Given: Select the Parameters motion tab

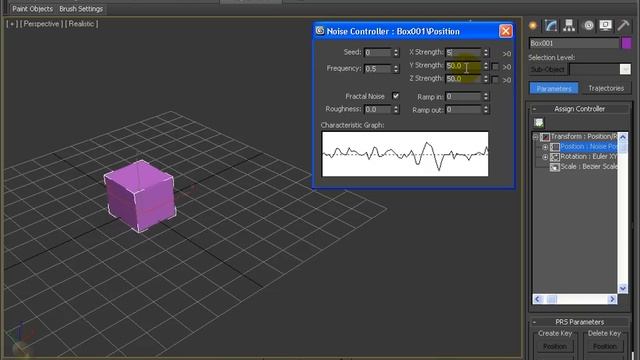Looking at the screenshot, I should click(x=554, y=88).
